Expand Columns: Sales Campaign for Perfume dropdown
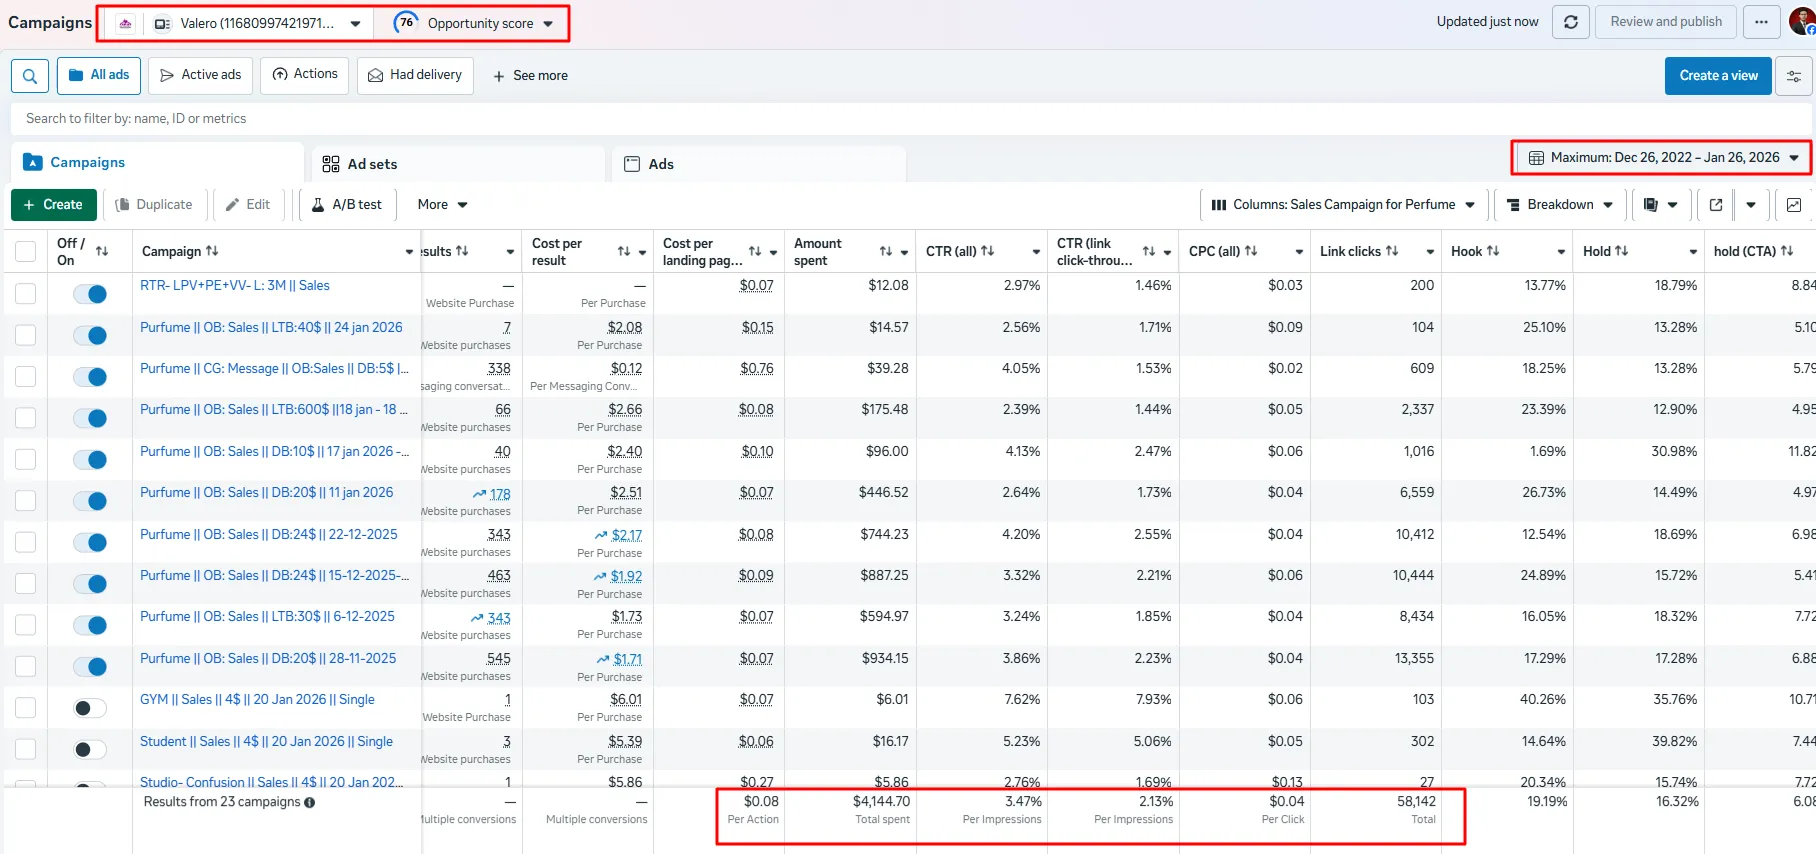 (1343, 205)
